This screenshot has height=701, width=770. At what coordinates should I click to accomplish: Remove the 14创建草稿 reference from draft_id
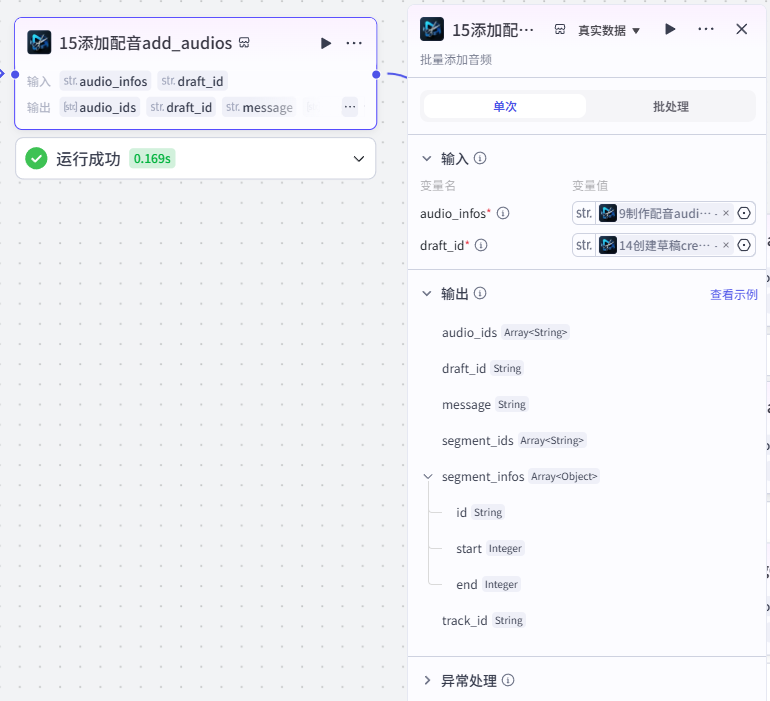coord(726,245)
